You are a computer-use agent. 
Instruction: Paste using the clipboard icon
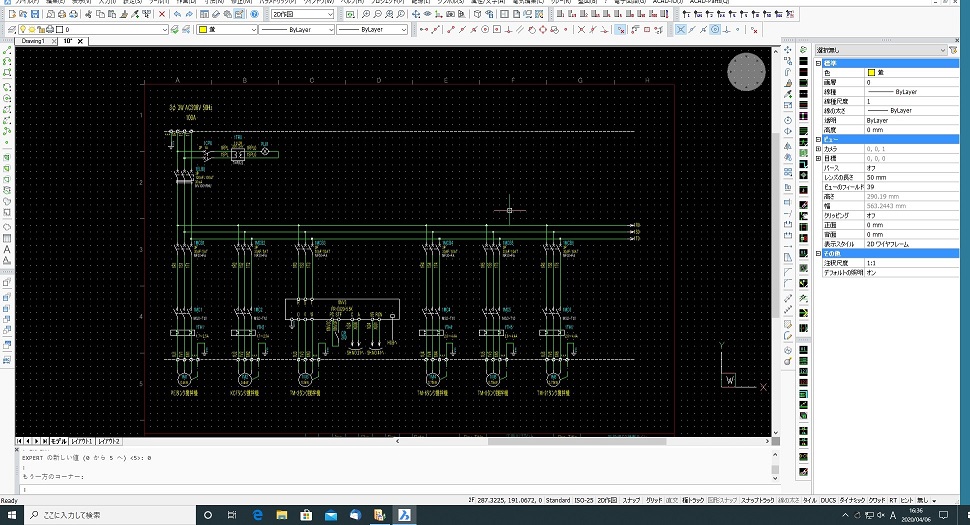pos(111,14)
